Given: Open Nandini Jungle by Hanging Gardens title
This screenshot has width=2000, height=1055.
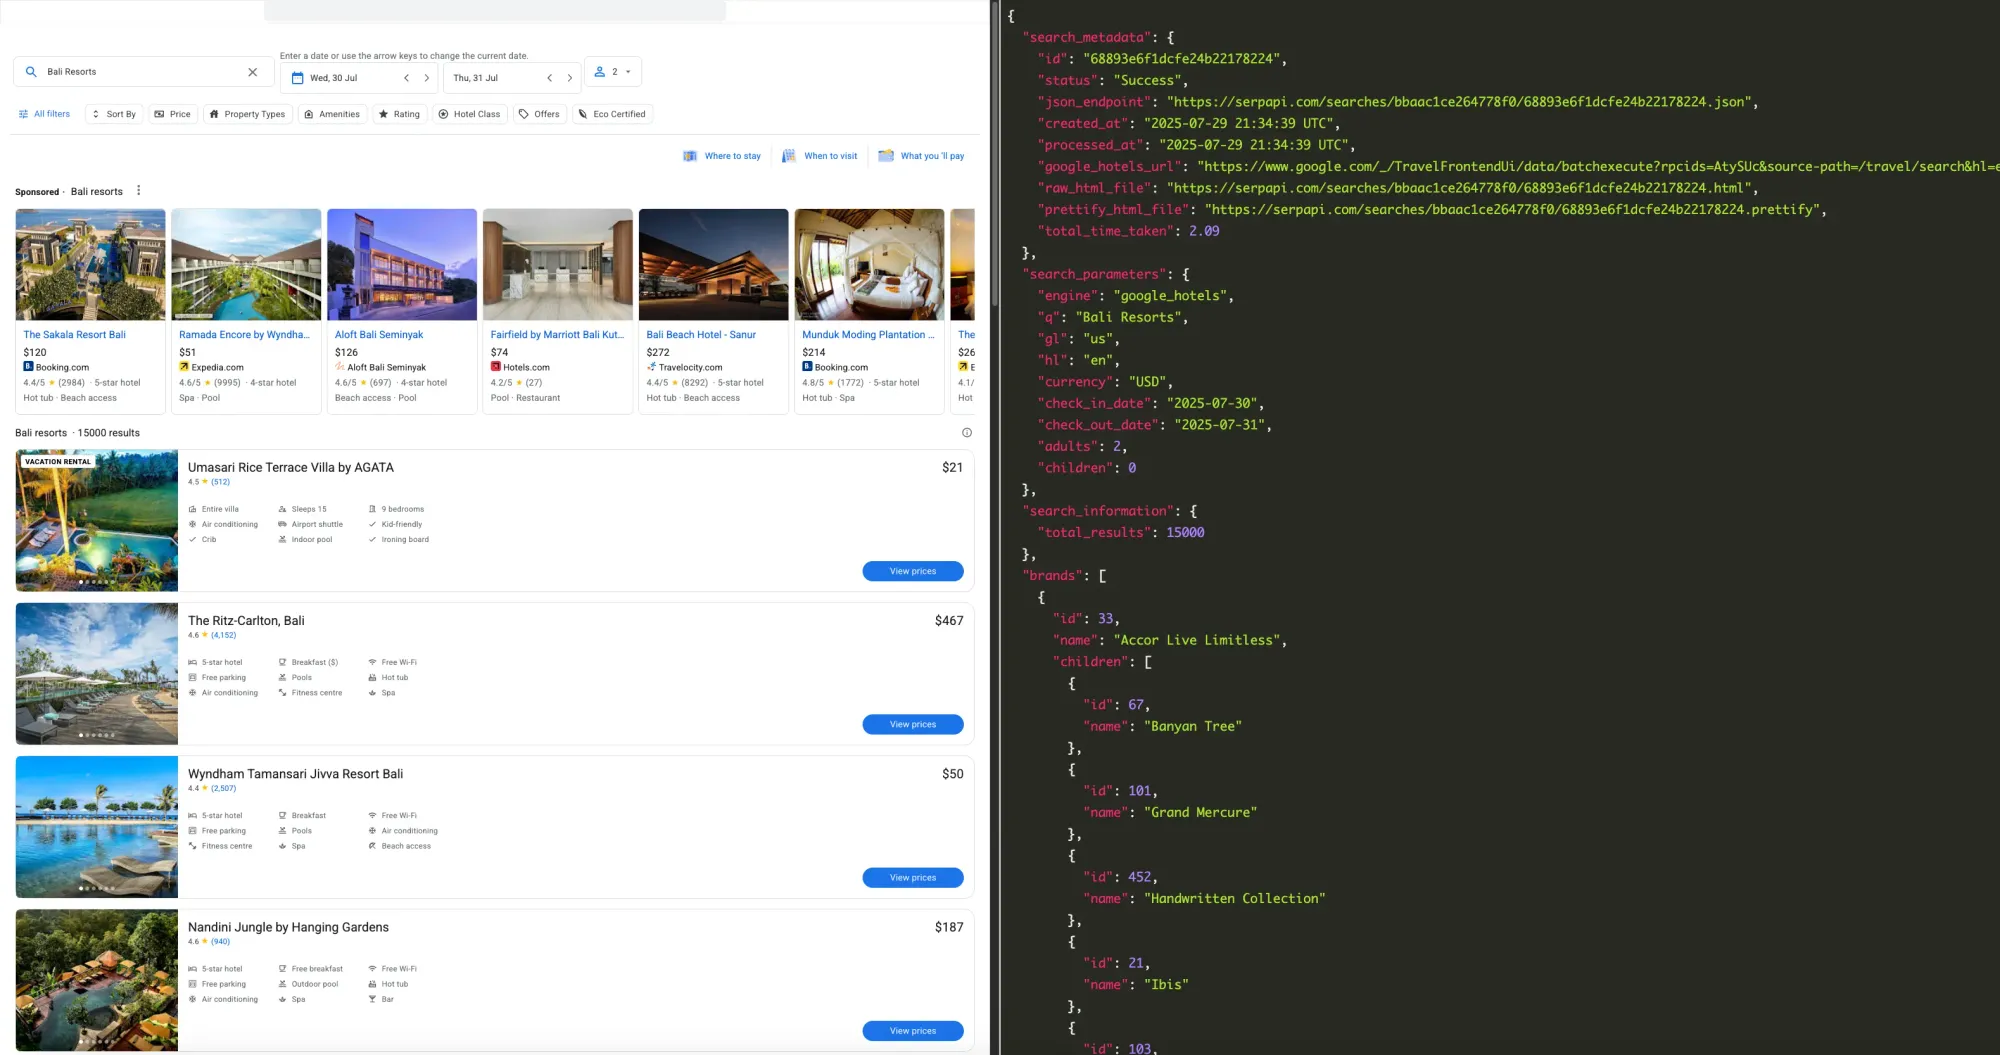Looking at the screenshot, I should click(288, 927).
